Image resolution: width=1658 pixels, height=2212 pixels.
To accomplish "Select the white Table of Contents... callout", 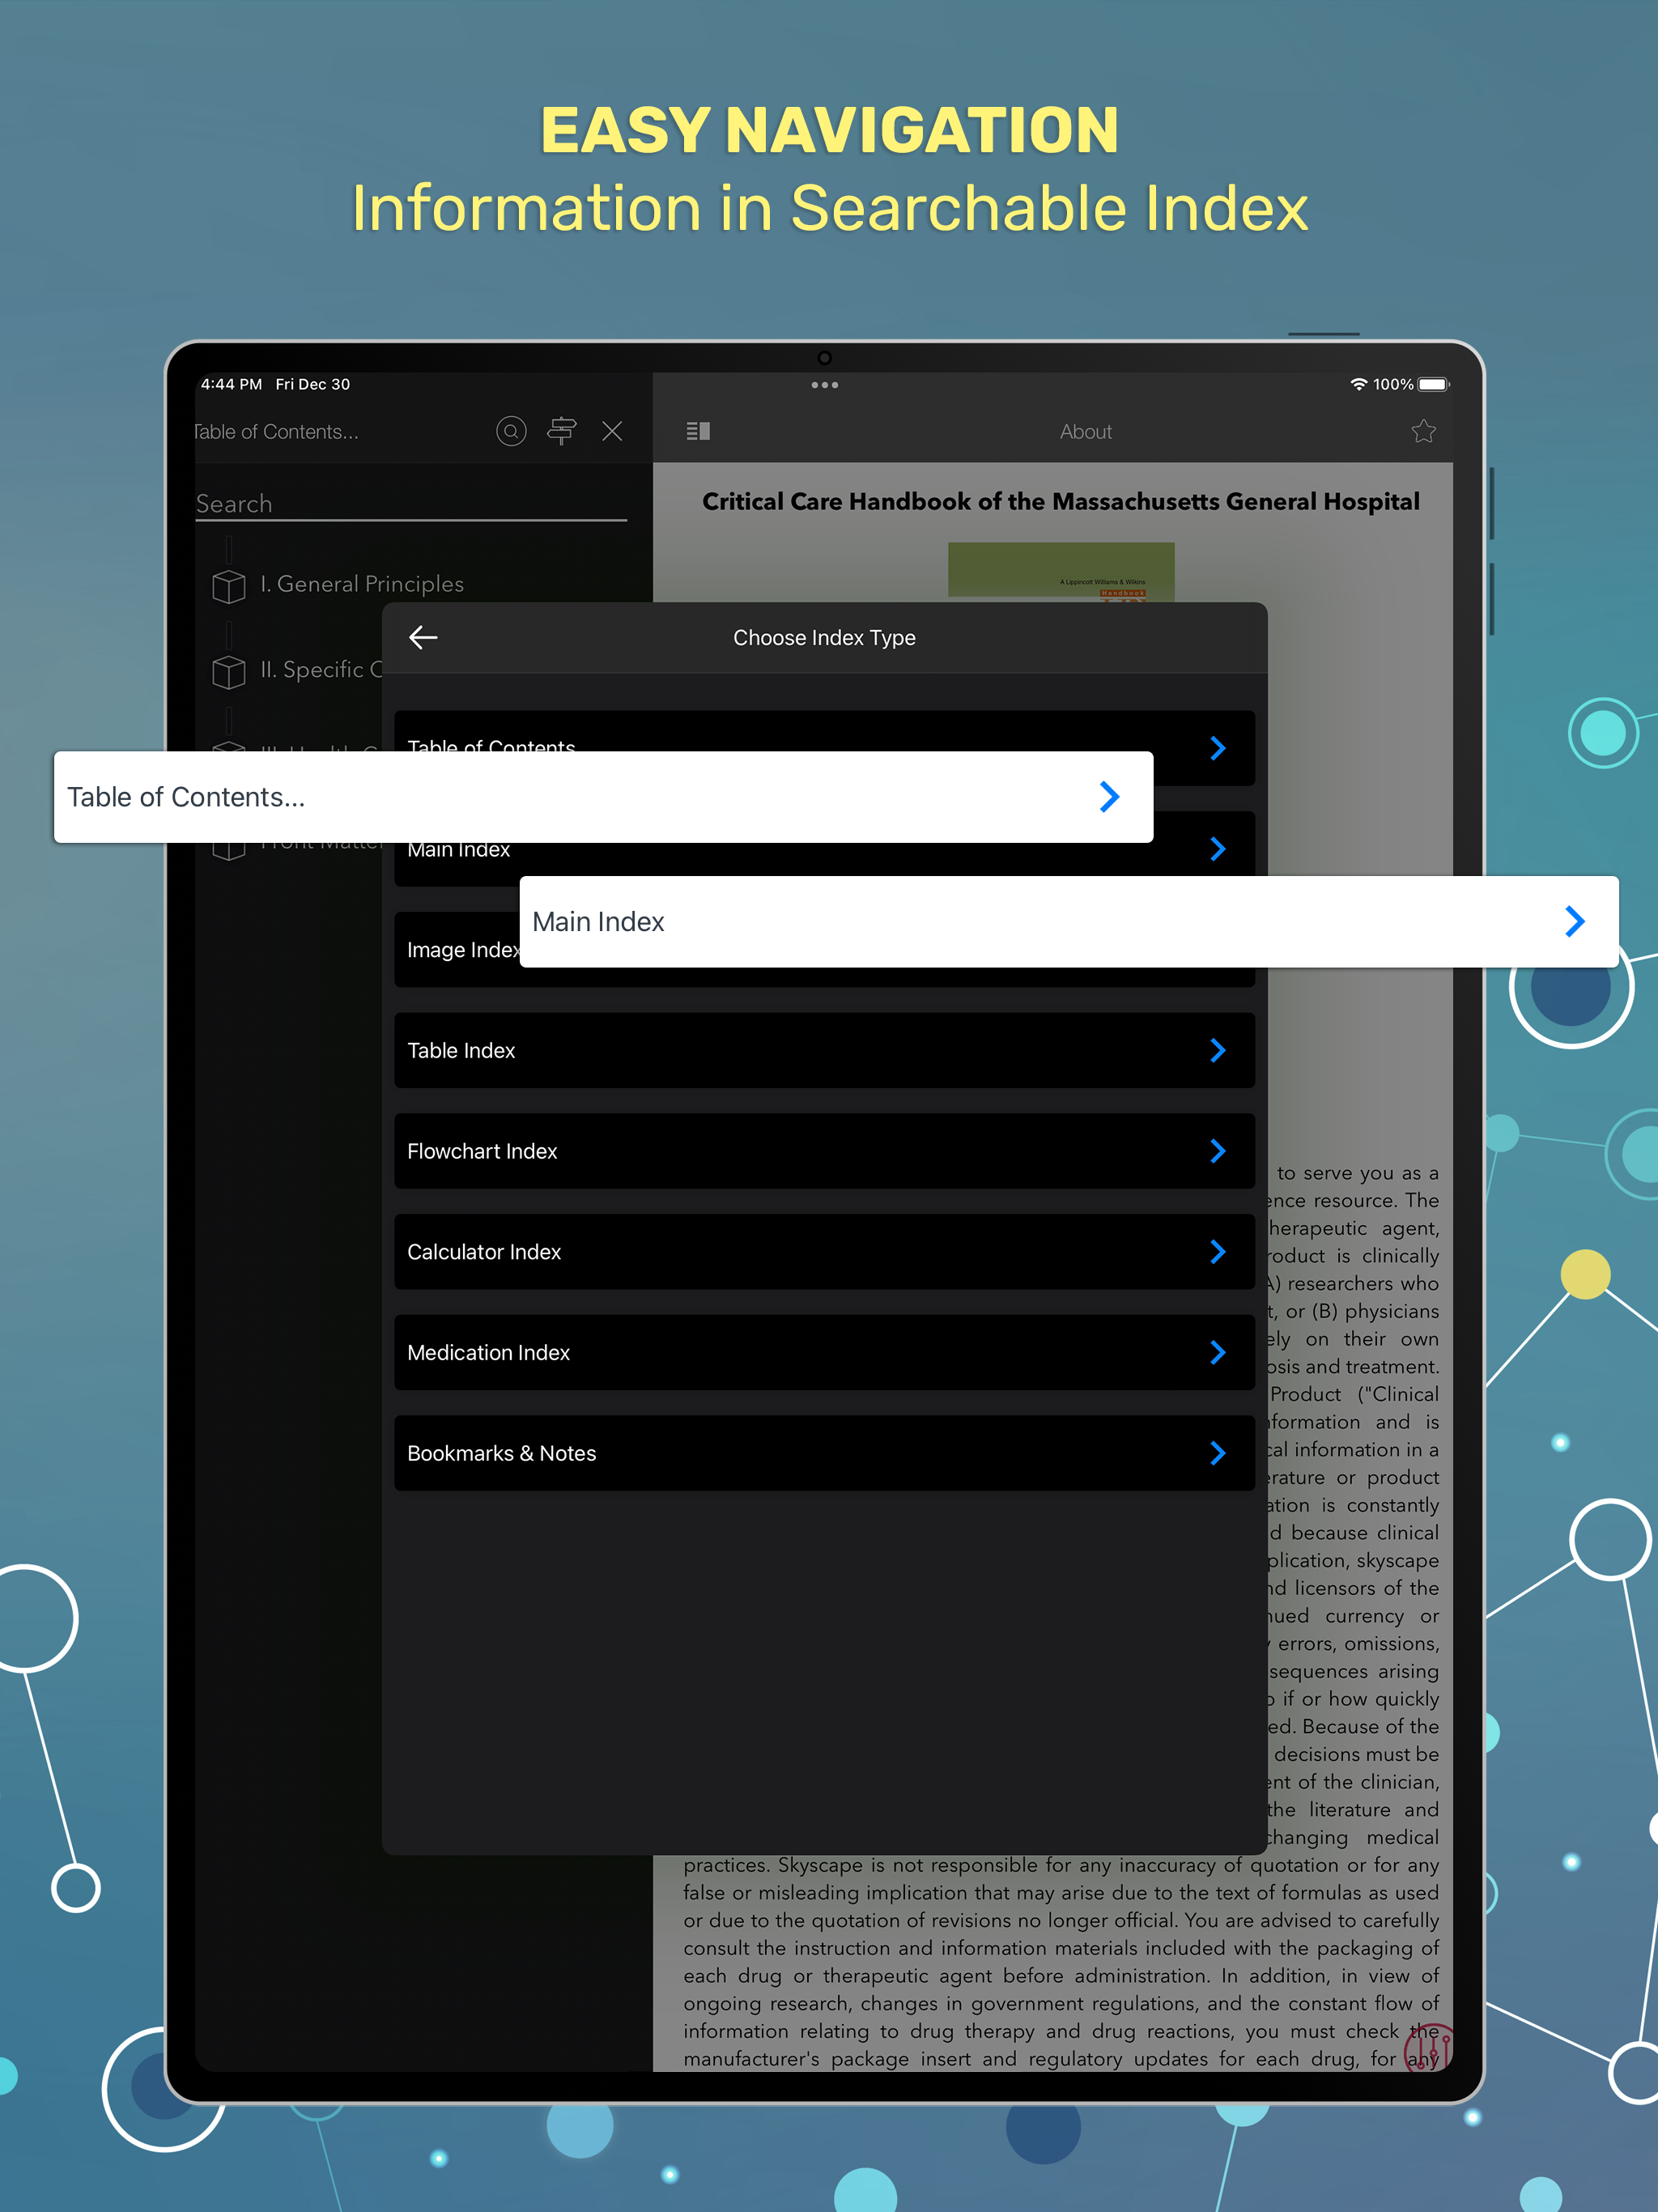I will (603, 797).
